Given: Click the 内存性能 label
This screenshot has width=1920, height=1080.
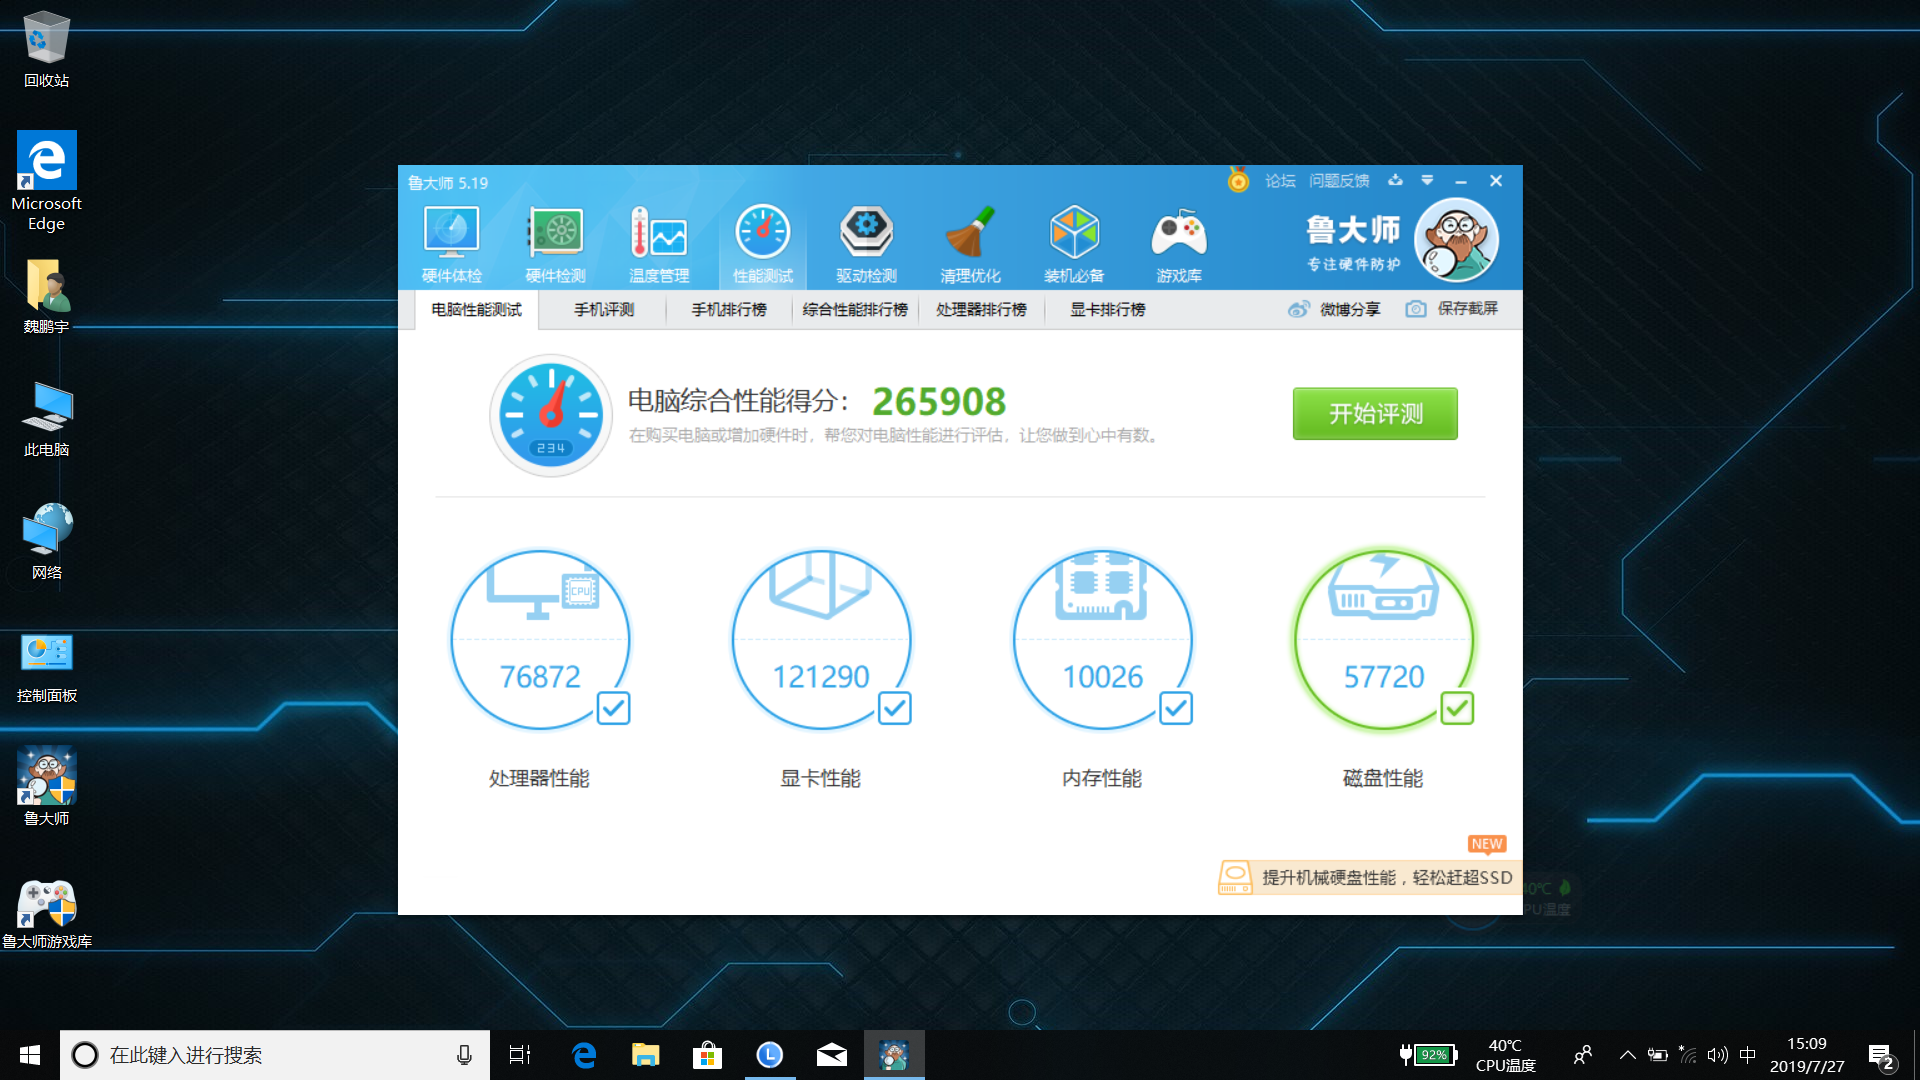Looking at the screenshot, I should pyautogui.click(x=1102, y=778).
